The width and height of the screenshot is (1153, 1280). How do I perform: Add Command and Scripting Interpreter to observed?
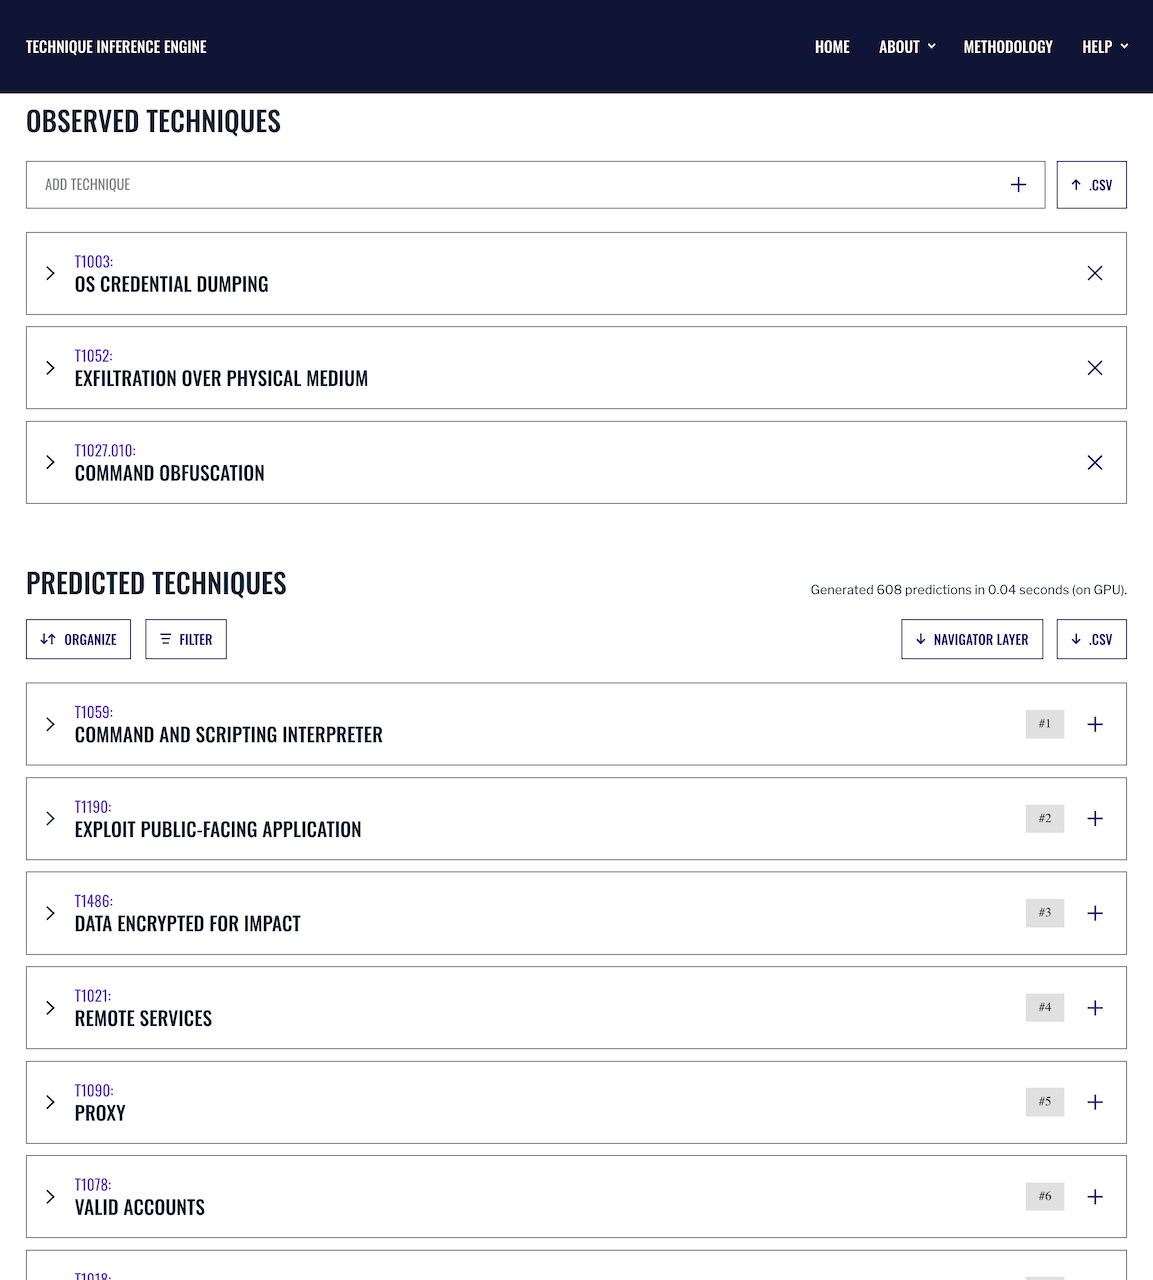[x=1095, y=724]
